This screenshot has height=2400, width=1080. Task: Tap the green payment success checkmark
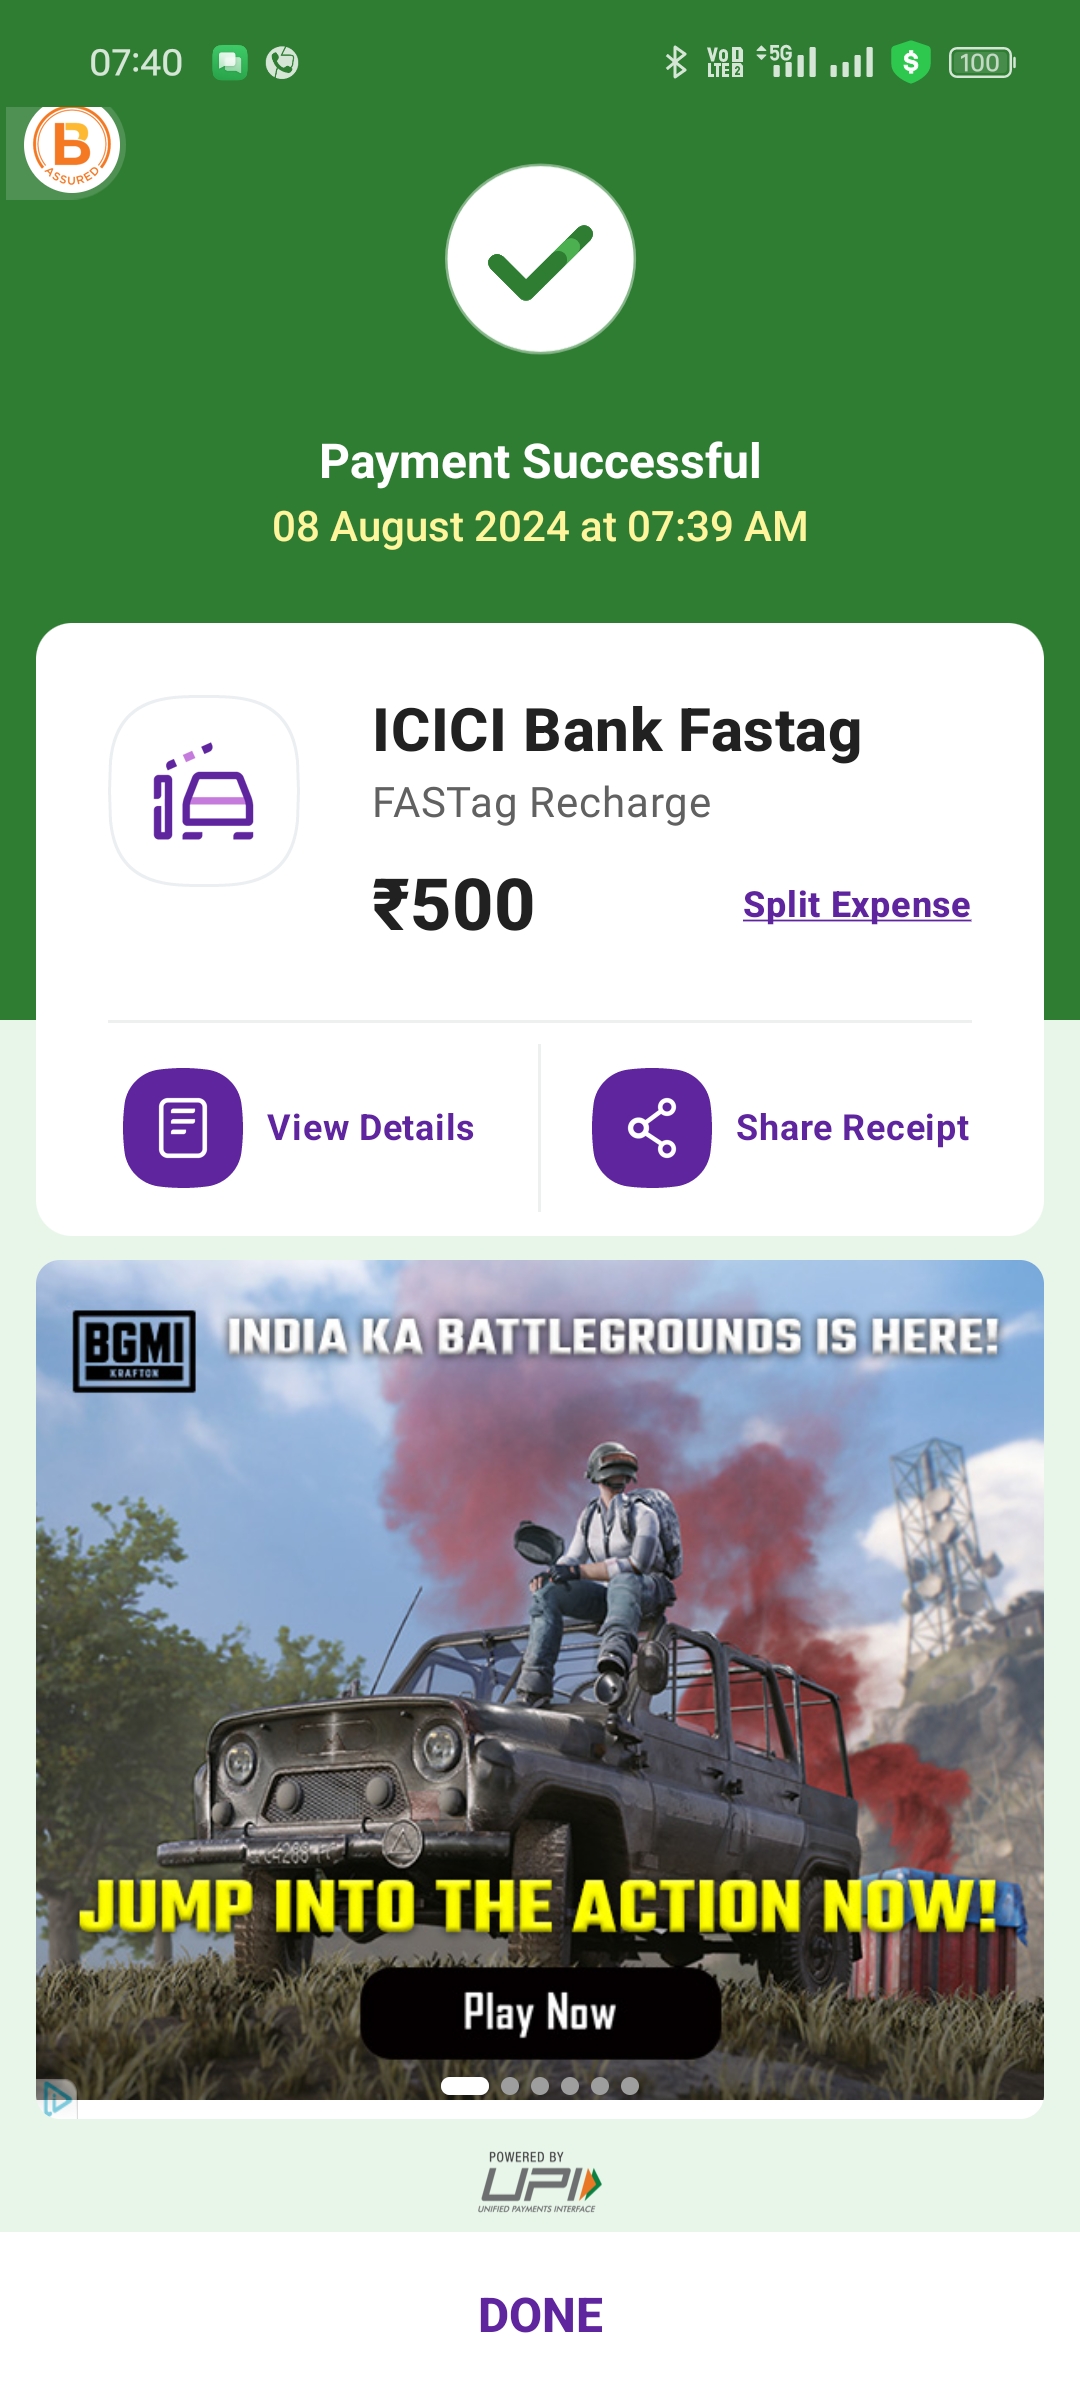pyautogui.click(x=540, y=259)
